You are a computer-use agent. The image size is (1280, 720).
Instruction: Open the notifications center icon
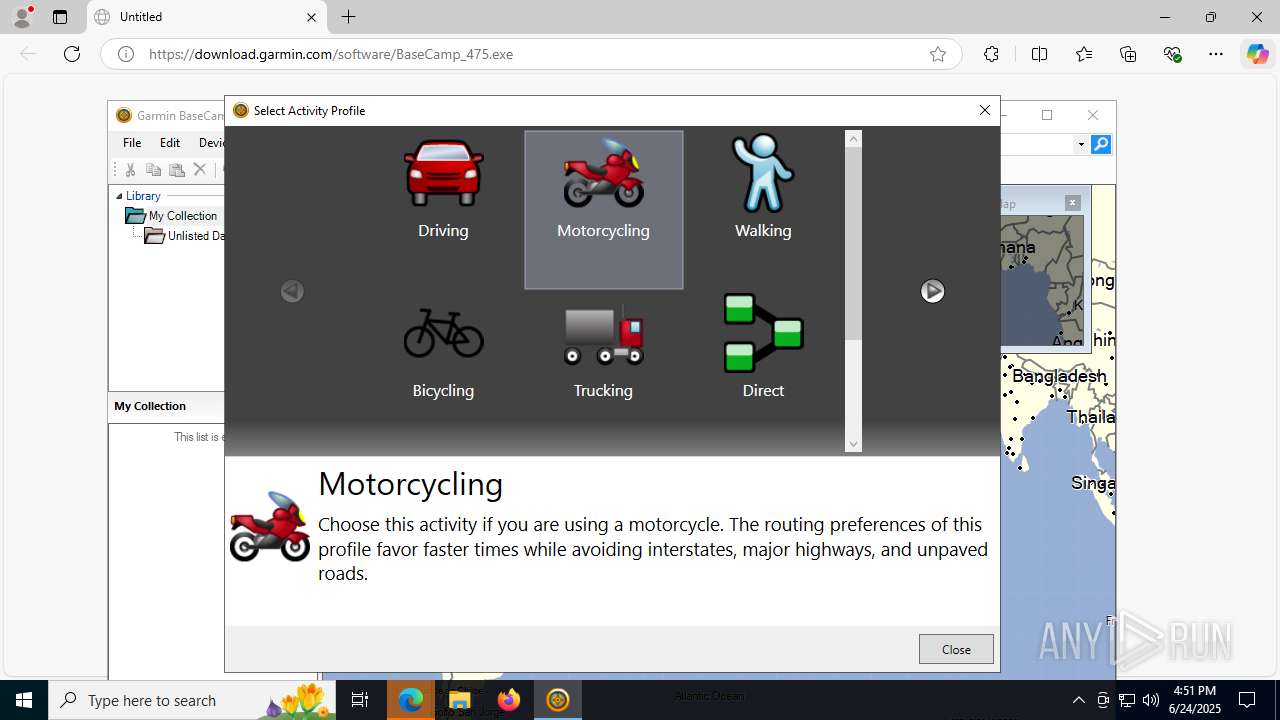(1248, 700)
